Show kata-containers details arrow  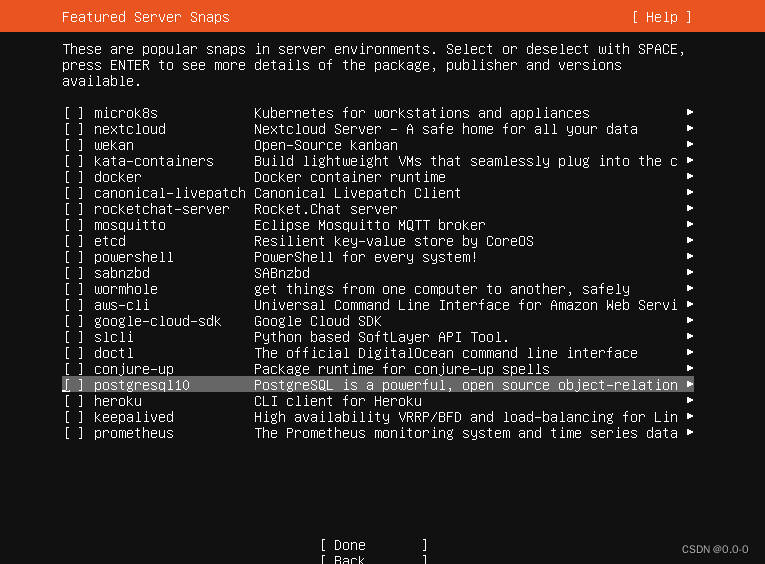(690, 160)
